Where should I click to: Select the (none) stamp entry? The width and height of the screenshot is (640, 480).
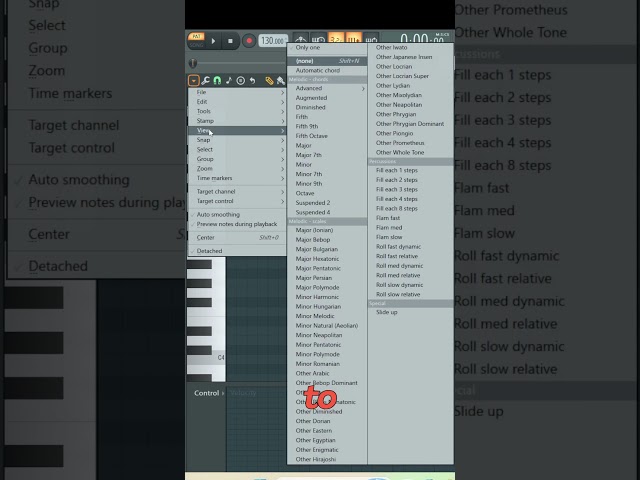click(x=327, y=61)
